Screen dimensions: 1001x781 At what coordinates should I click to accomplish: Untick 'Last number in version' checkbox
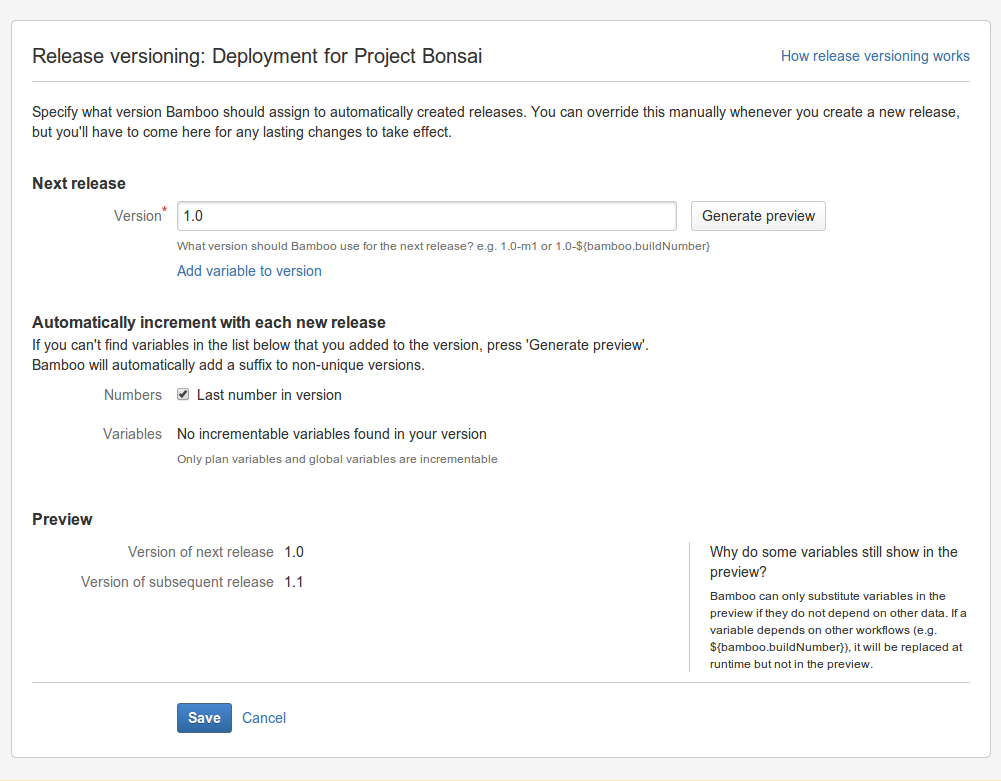(x=183, y=395)
